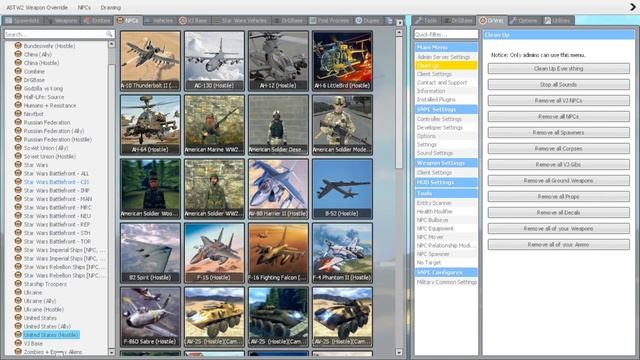The height and width of the screenshot is (360, 640).
Task: Click icon beside Half-Life: Source category
Action: [x=18, y=96]
